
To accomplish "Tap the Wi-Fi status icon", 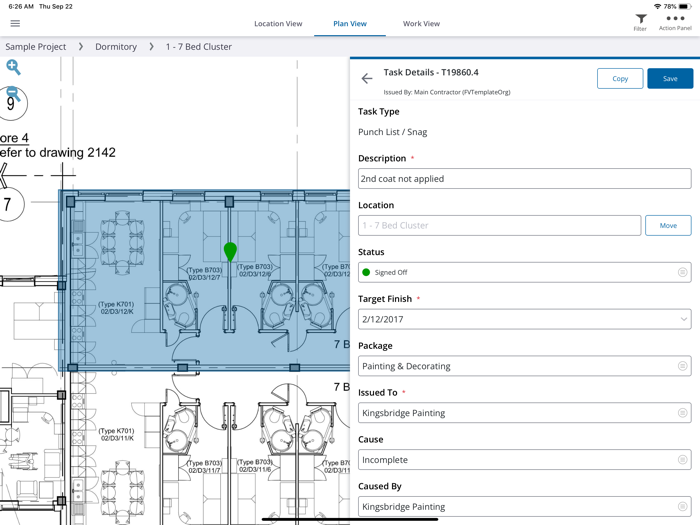I will [658, 6].
